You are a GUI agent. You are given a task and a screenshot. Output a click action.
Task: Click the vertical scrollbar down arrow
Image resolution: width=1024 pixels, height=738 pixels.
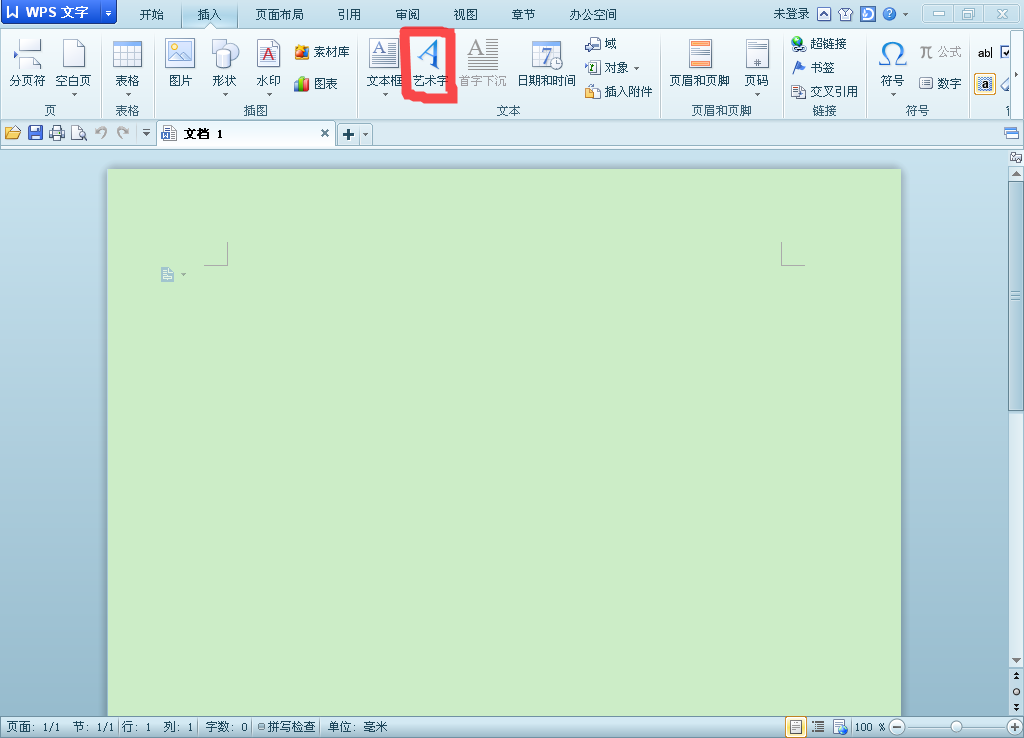point(1016,660)
